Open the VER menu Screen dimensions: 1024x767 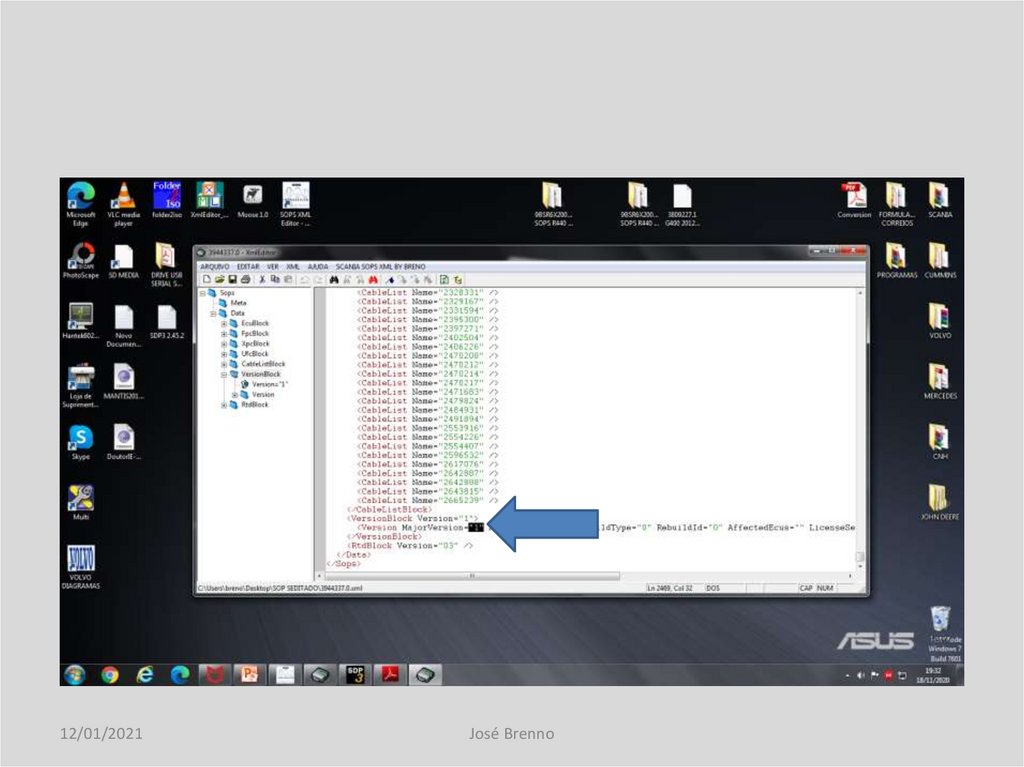point(273,267)
